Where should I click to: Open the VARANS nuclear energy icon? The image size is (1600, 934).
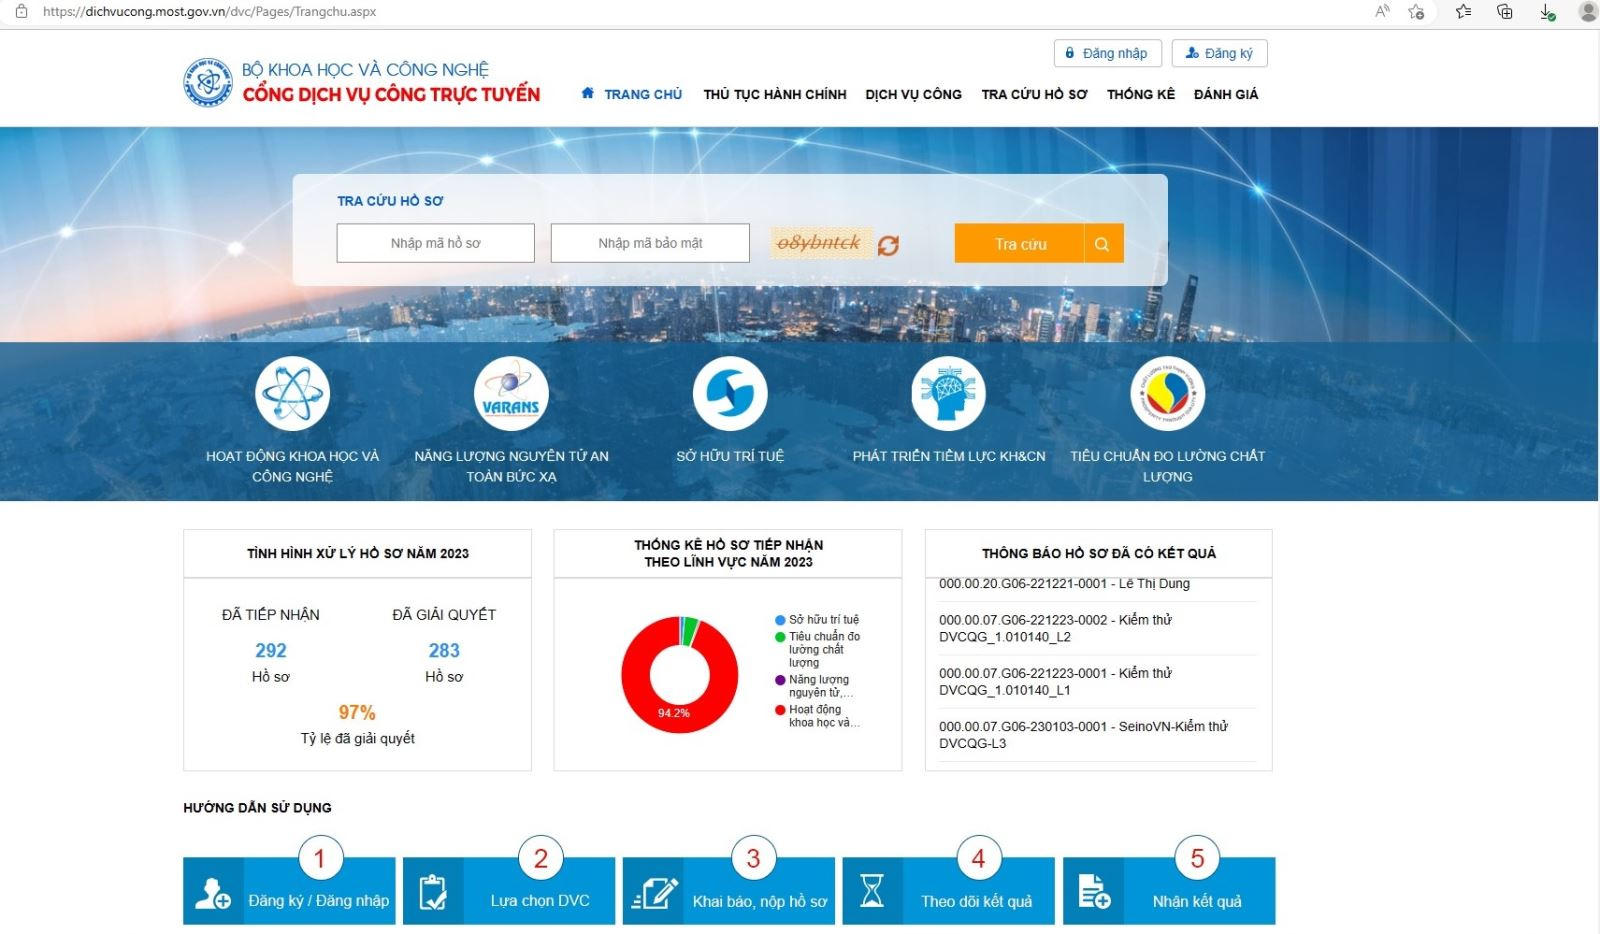tap(511, 394)
